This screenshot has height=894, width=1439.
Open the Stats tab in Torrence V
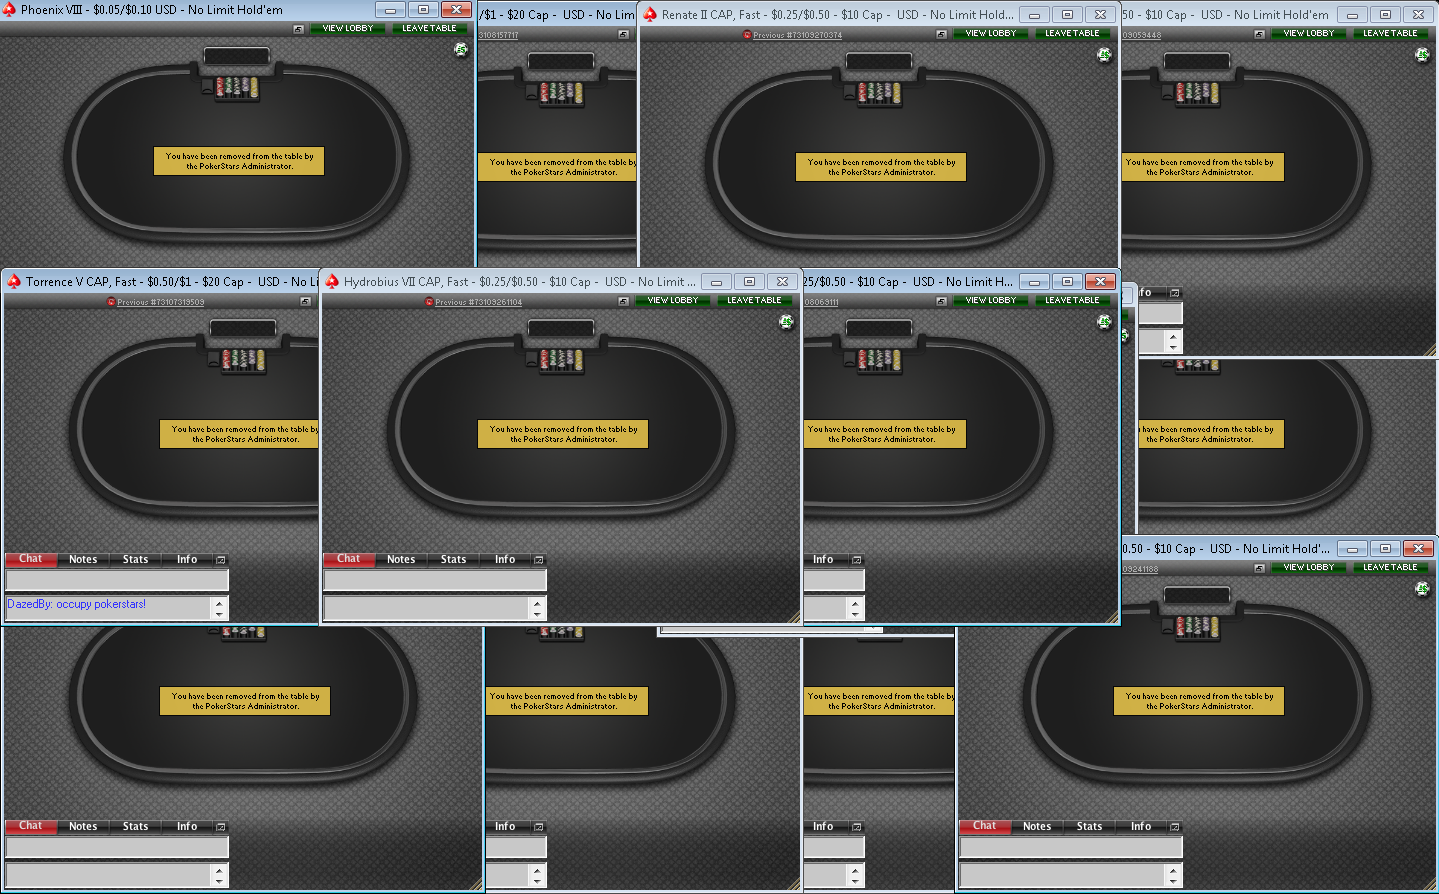[135, 559]
